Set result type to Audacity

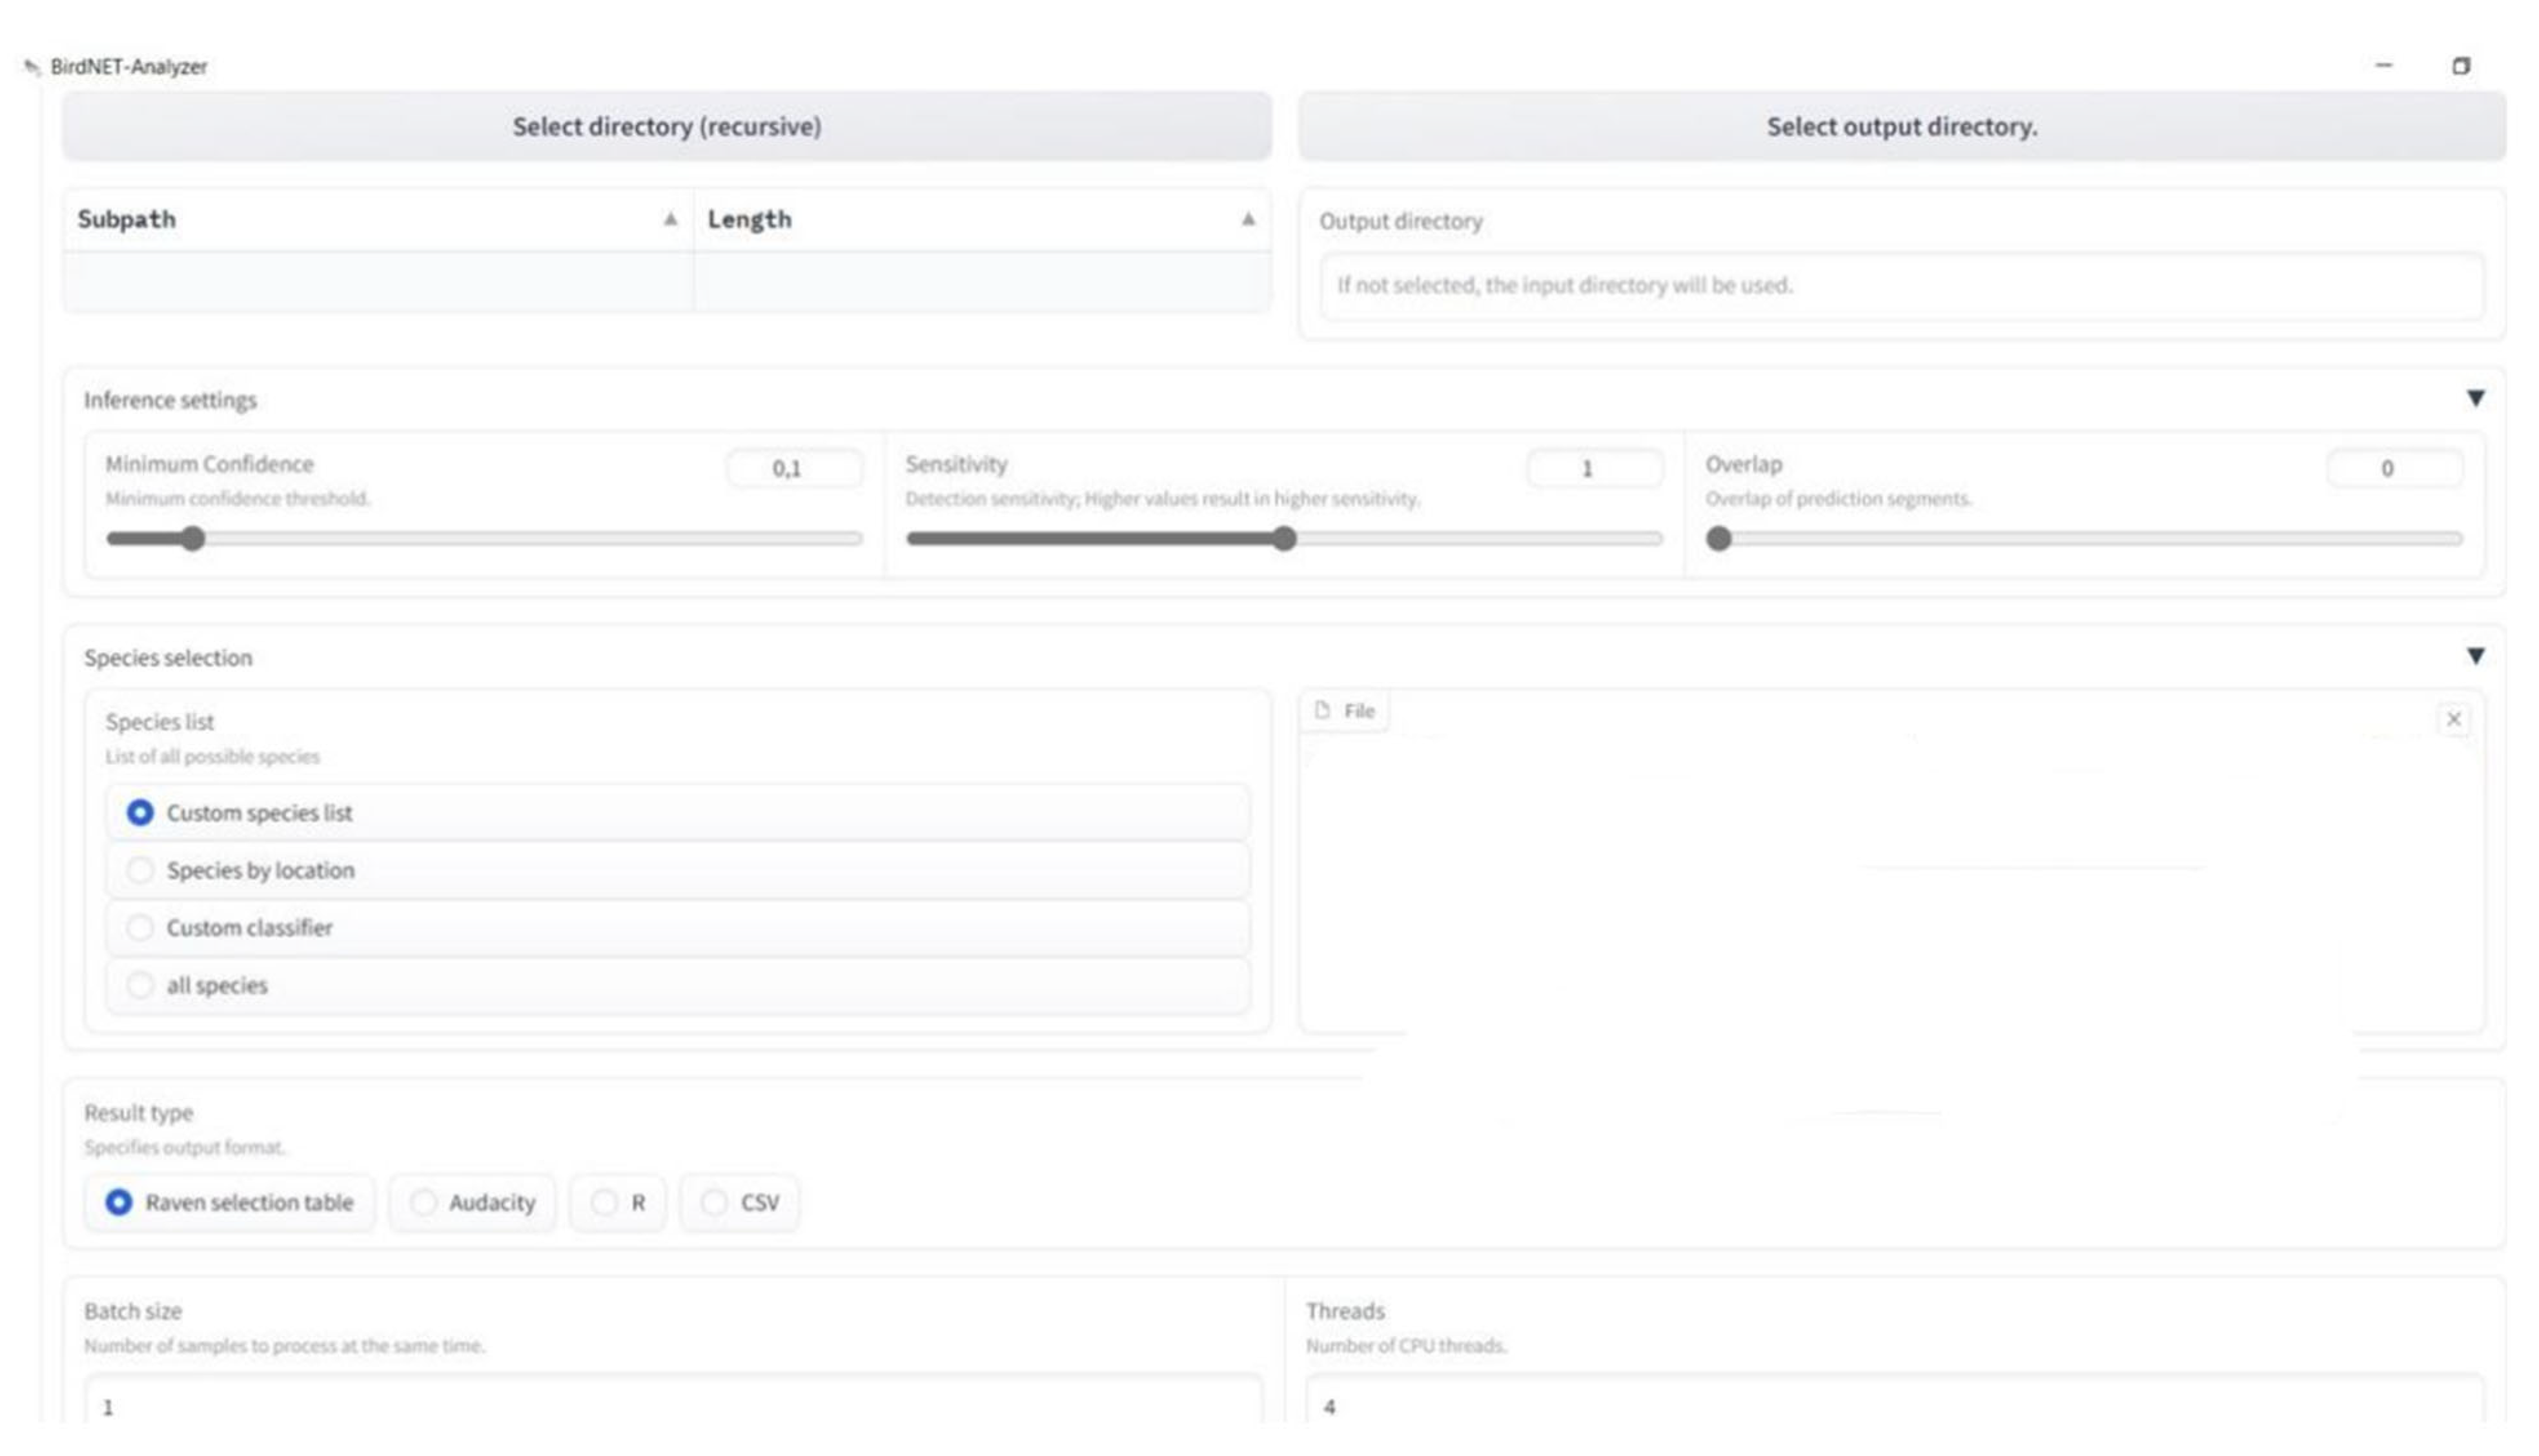[423, 1202]
